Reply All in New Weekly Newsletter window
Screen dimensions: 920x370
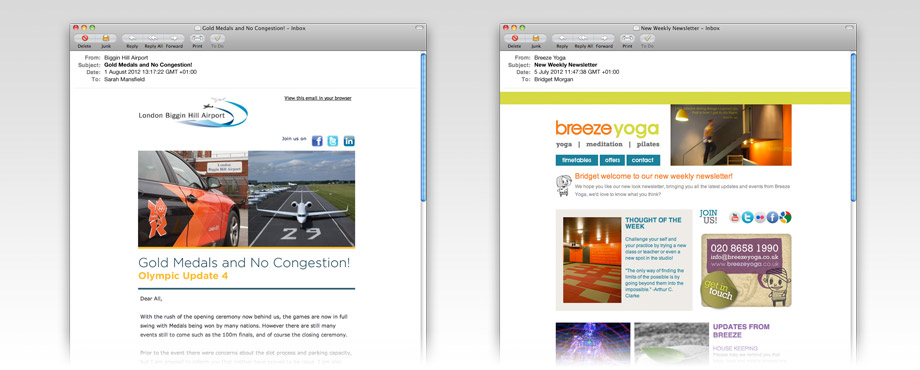point(583,38)
